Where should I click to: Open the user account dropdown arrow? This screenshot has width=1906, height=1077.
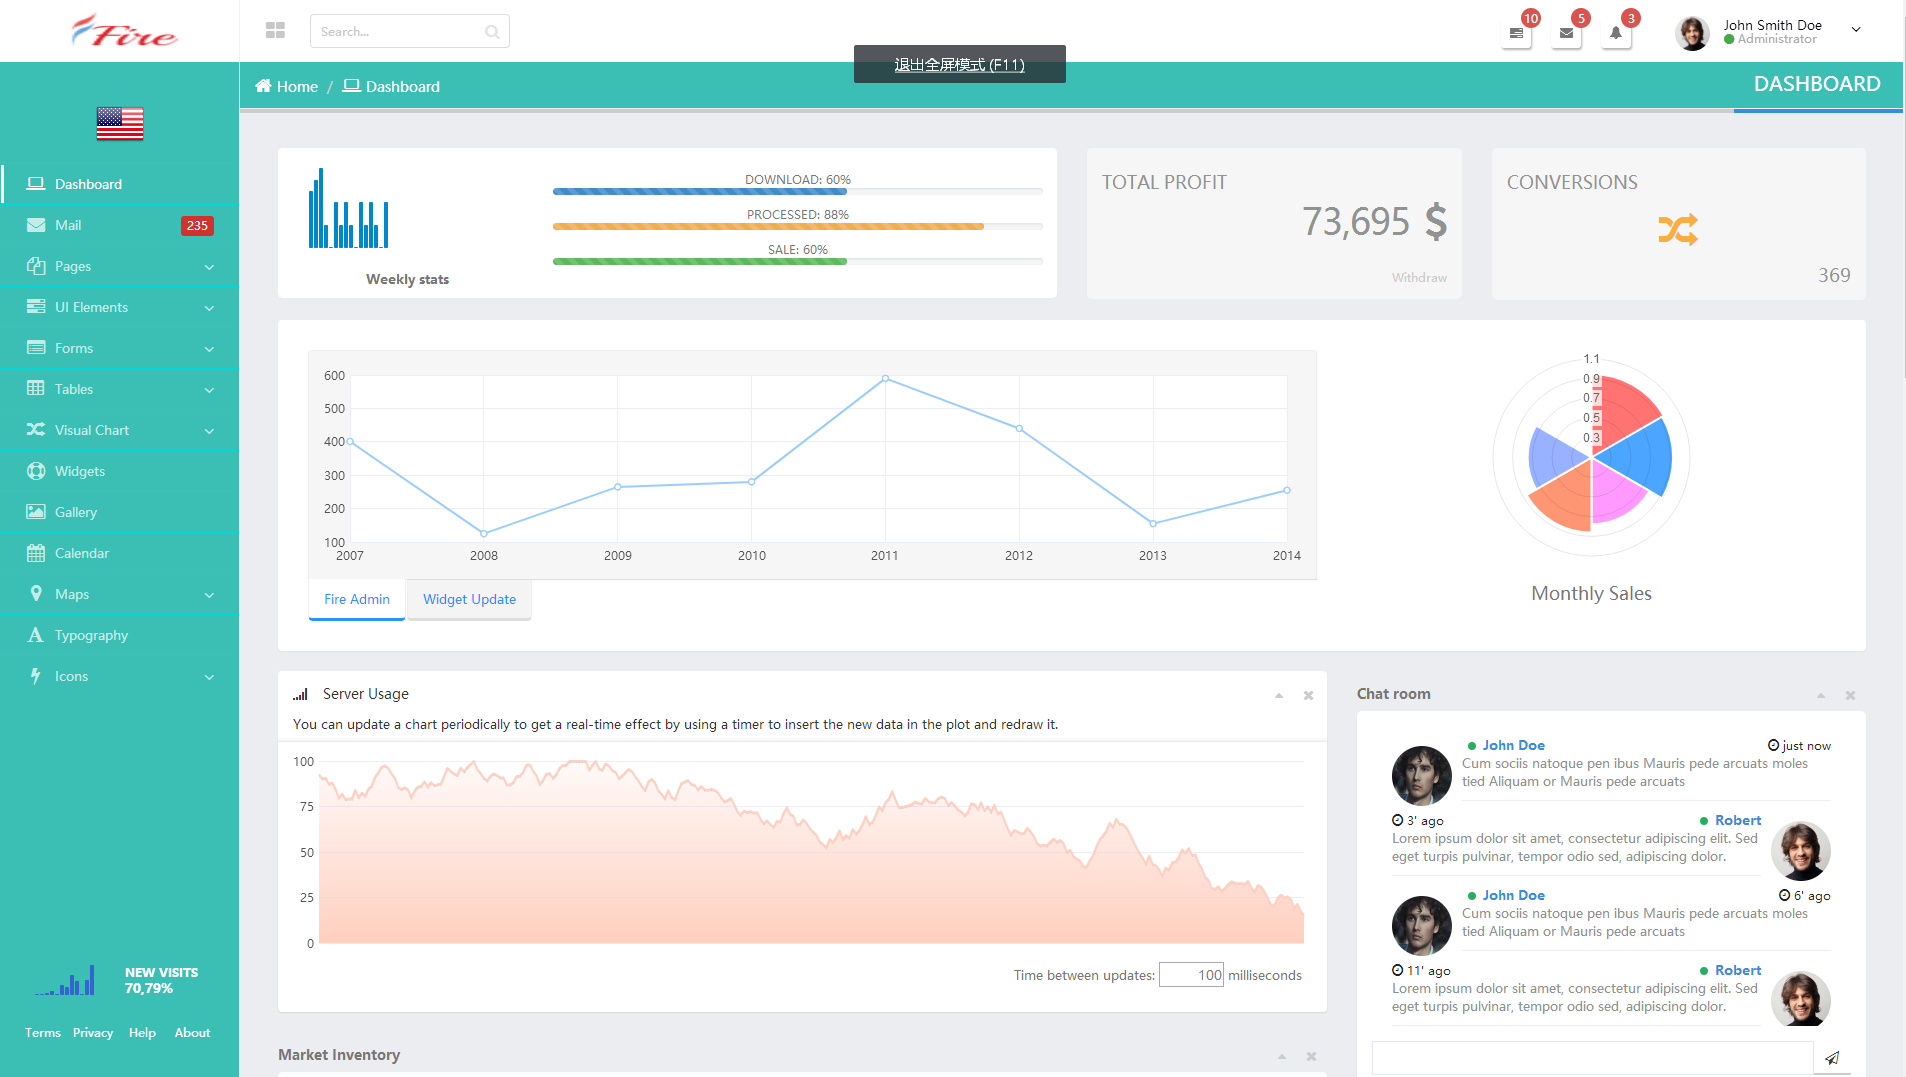pyautogui.click(x=1856, y=30)
